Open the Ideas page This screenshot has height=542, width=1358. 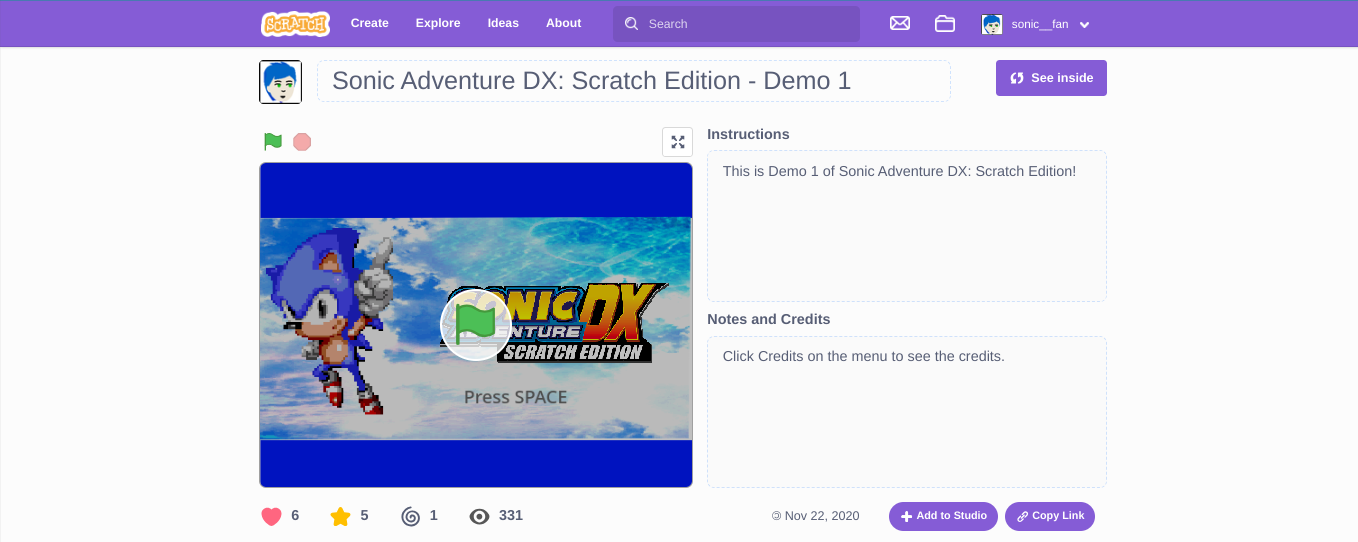click(x=503, y=24)
